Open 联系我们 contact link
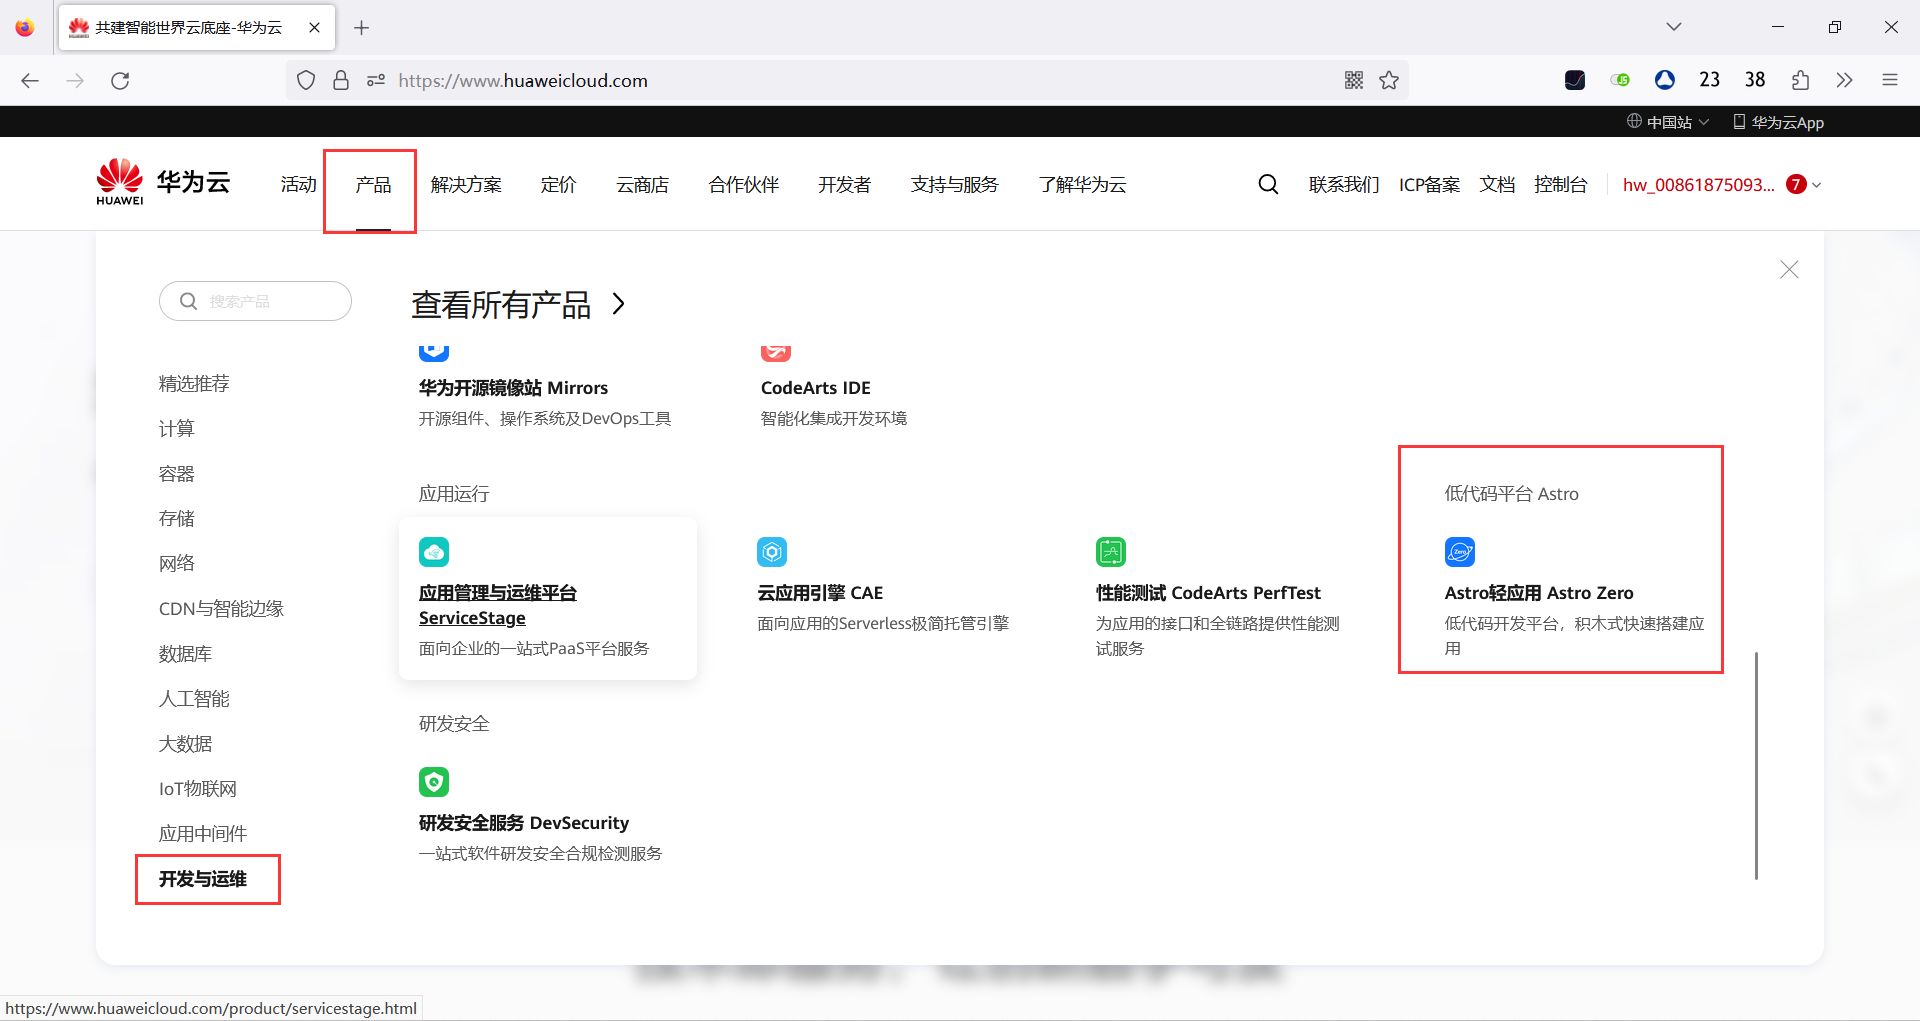 tap(1343, 184)
